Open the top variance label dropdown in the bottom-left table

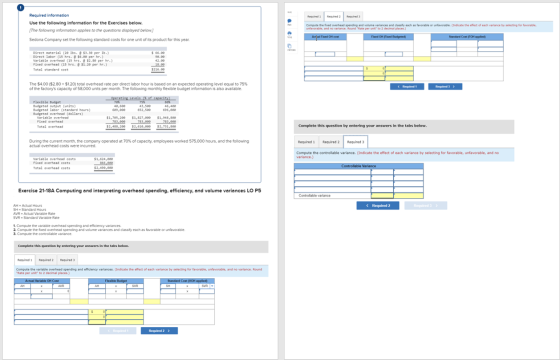pyautogui.click(x=51, y=312)
